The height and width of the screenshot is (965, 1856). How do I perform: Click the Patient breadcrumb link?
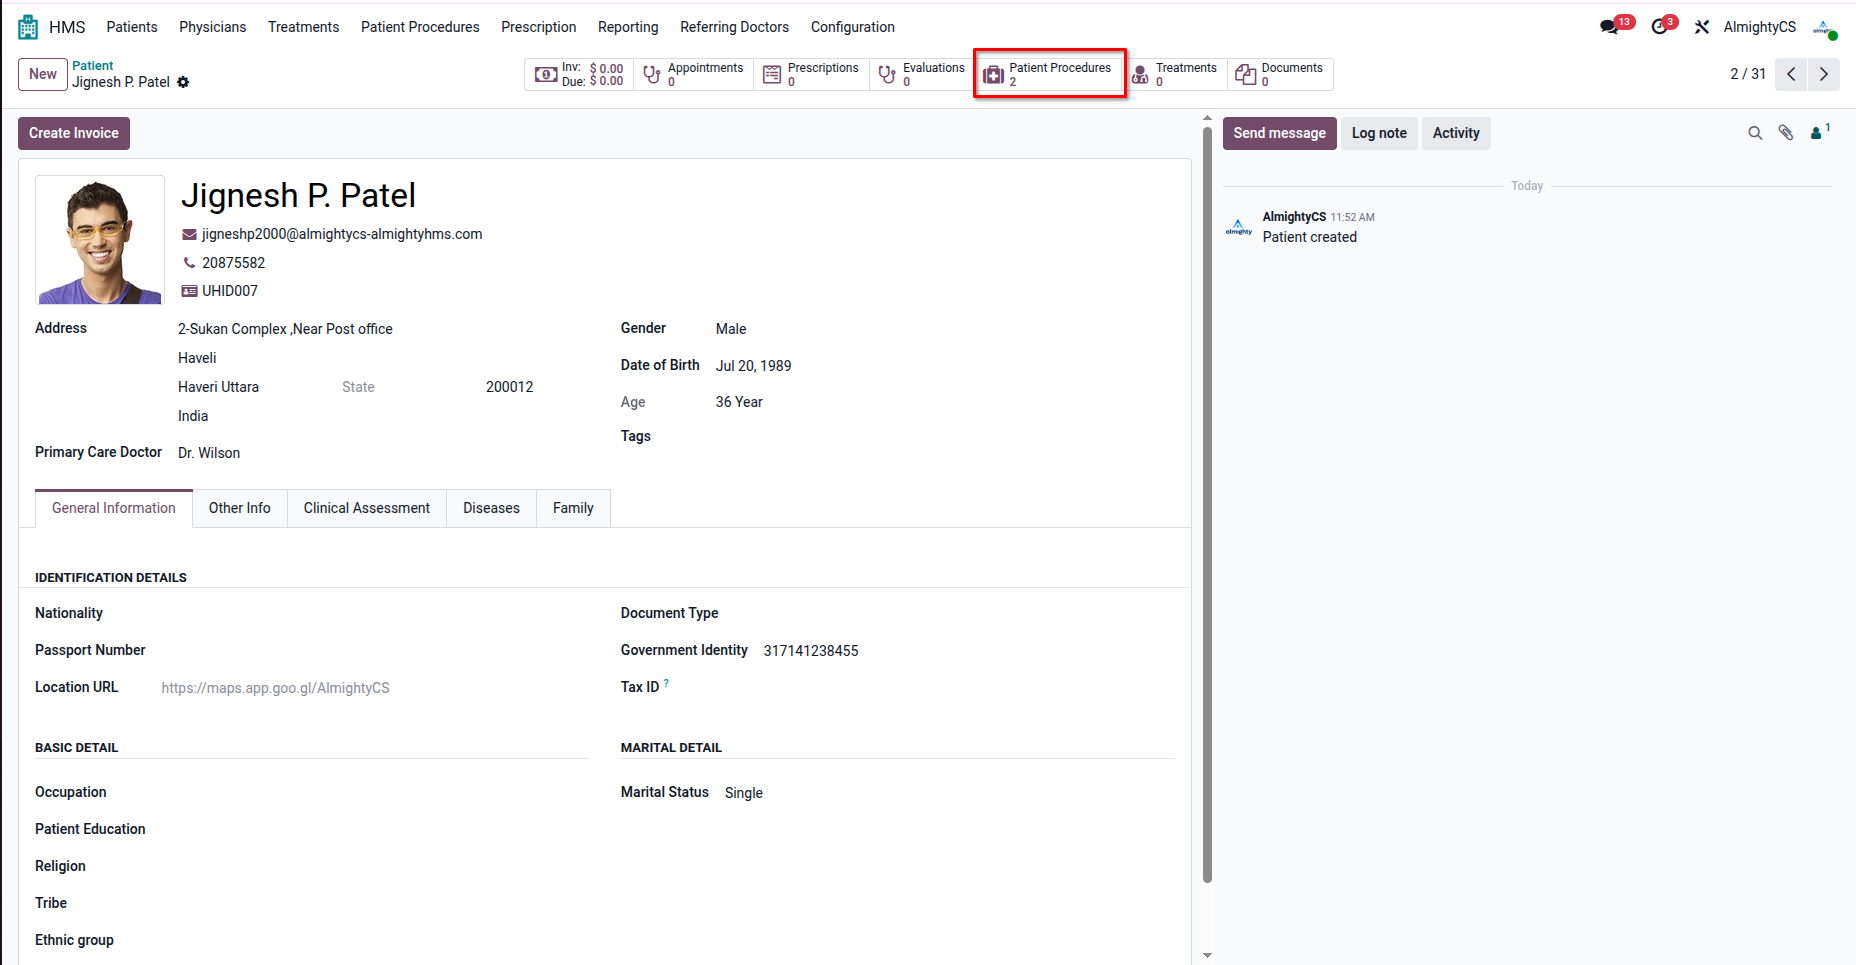(x=93, y=66)
